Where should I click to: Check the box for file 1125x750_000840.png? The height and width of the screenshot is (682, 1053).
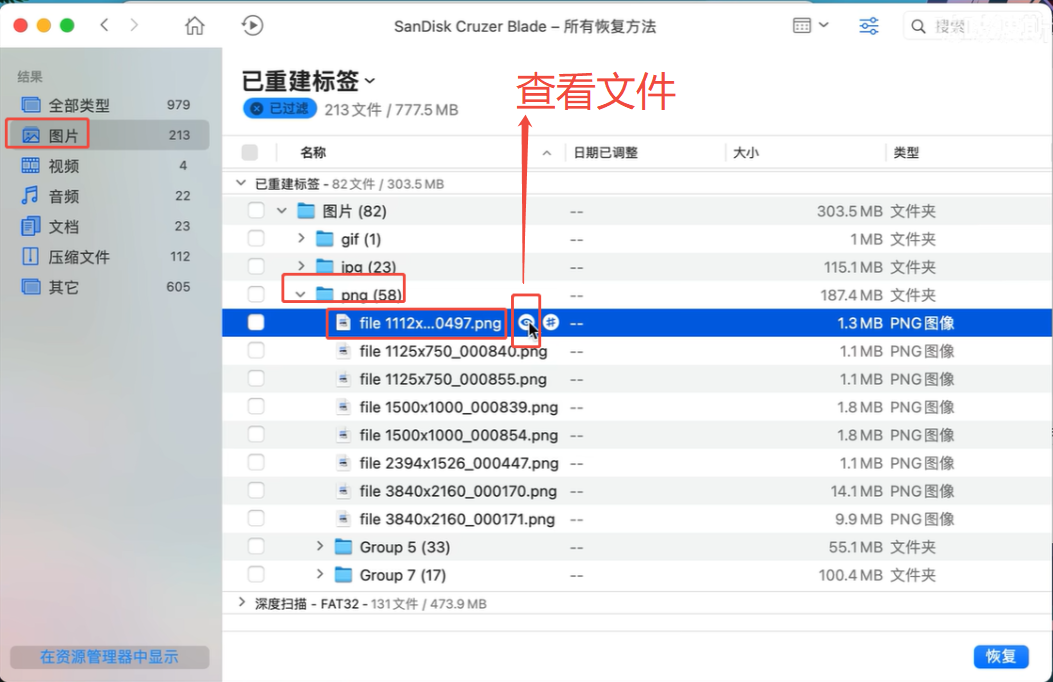tap(256, 351)
